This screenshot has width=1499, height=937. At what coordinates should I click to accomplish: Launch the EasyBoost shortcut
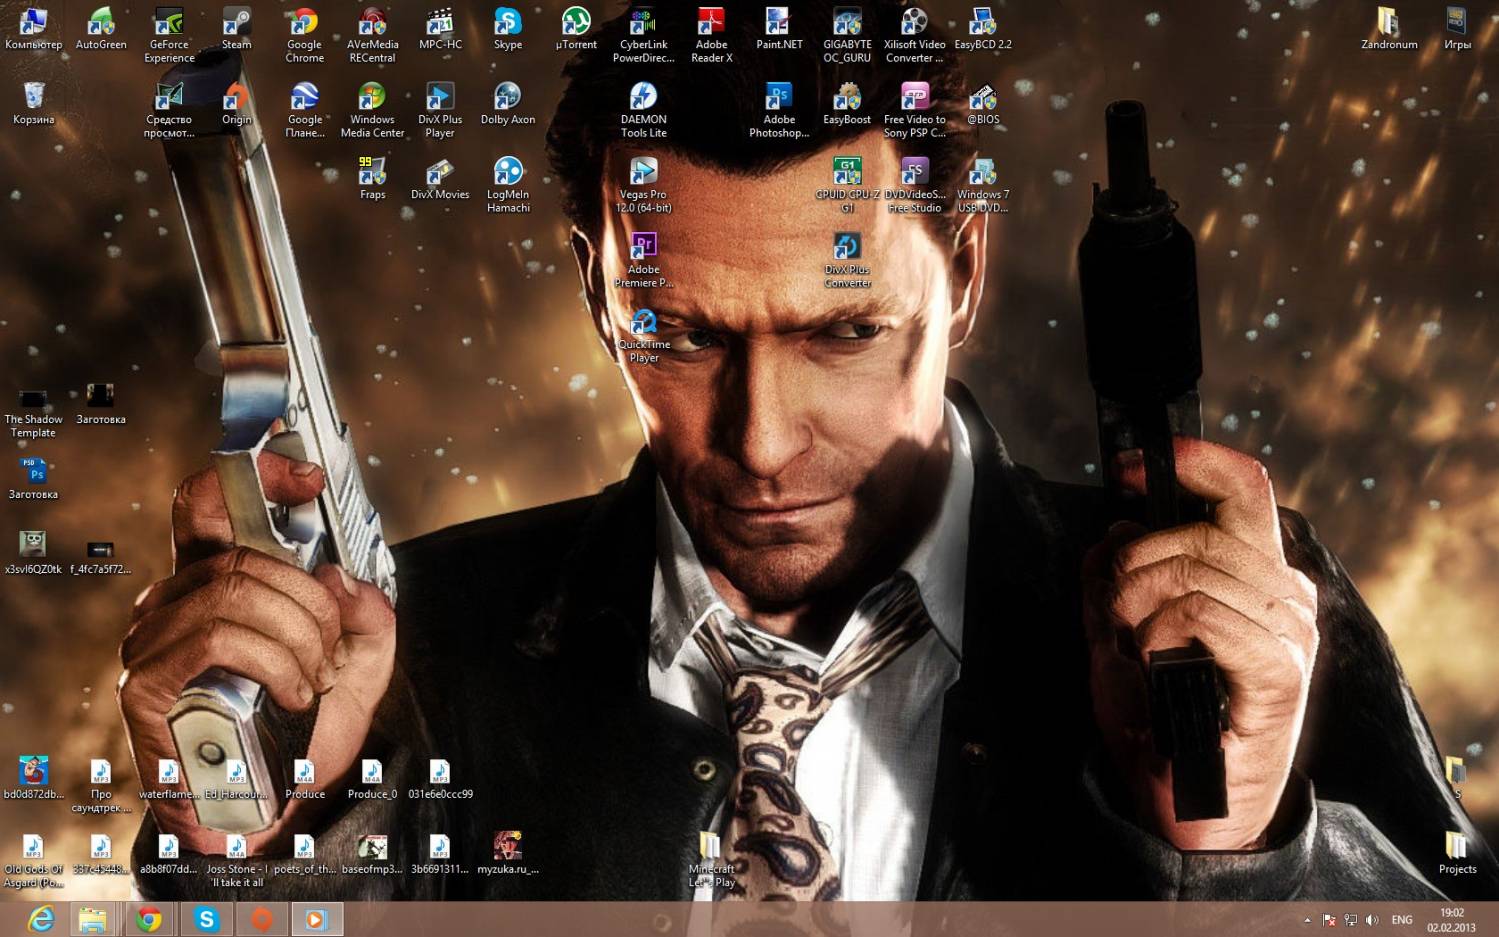pos(847,104)
